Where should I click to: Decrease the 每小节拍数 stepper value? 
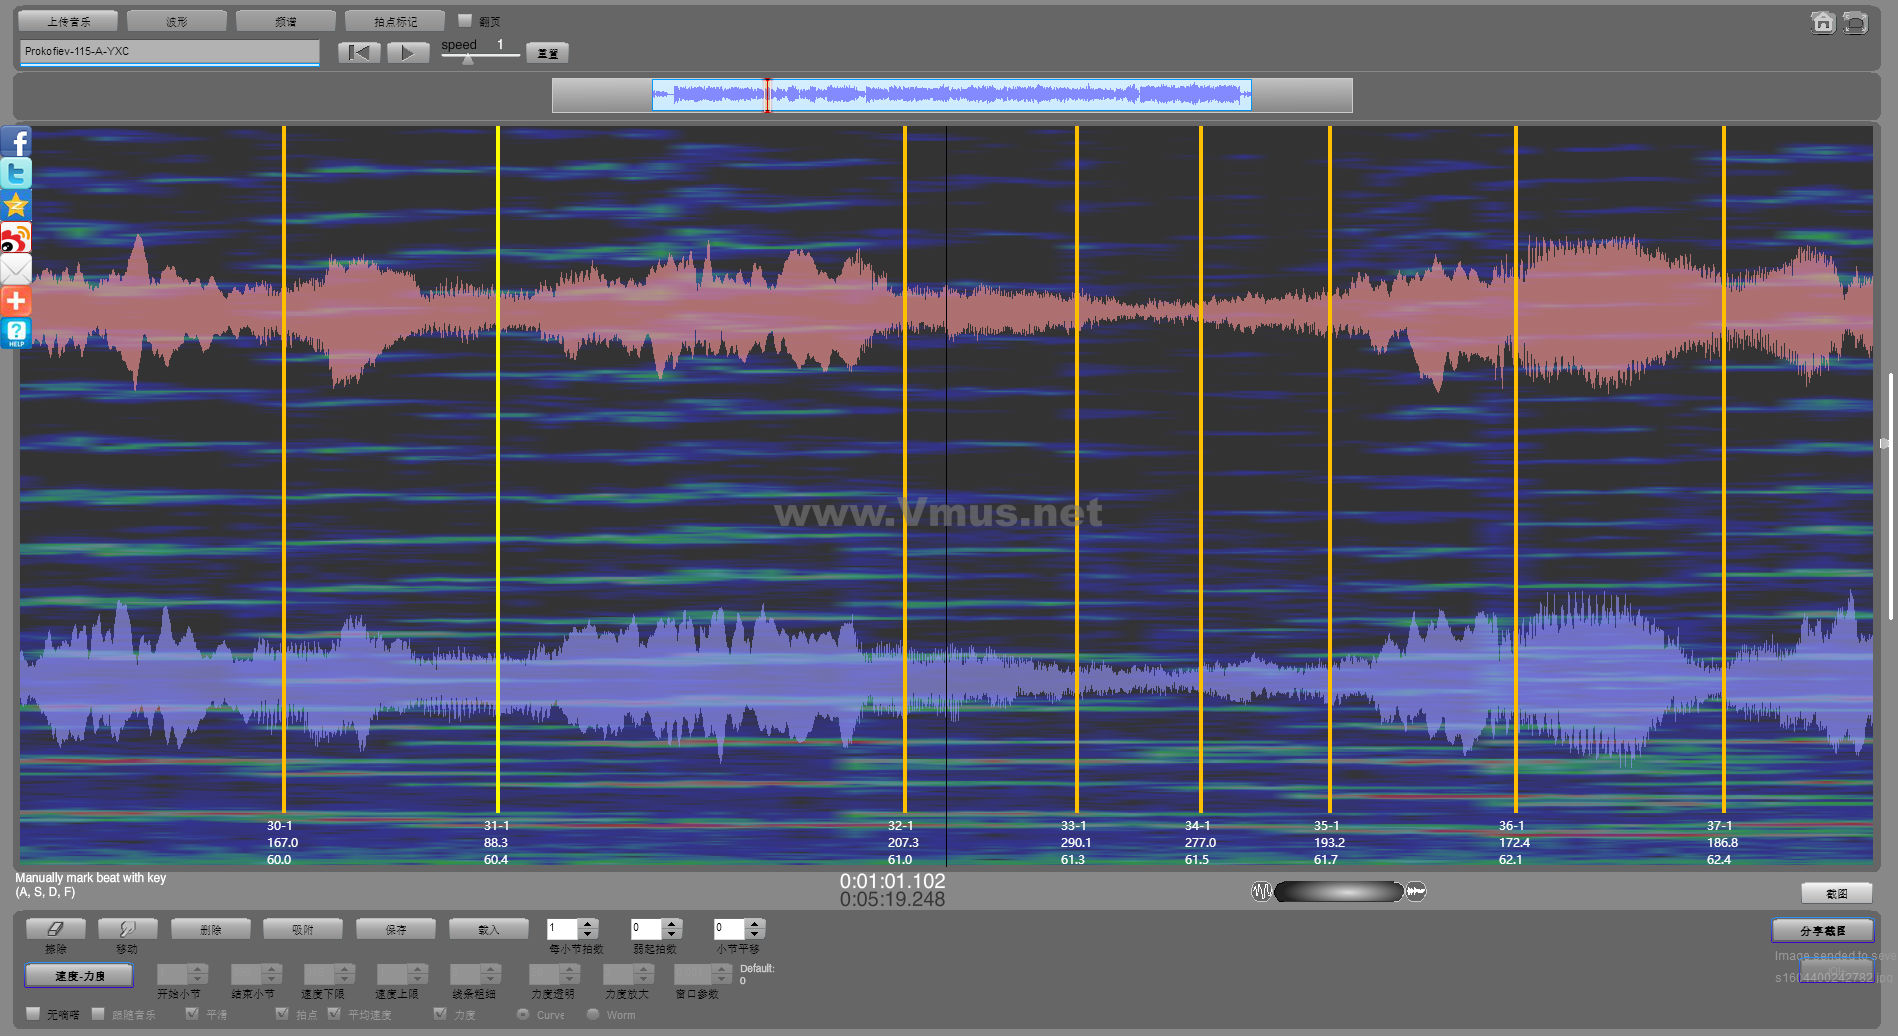pos(588,934)
